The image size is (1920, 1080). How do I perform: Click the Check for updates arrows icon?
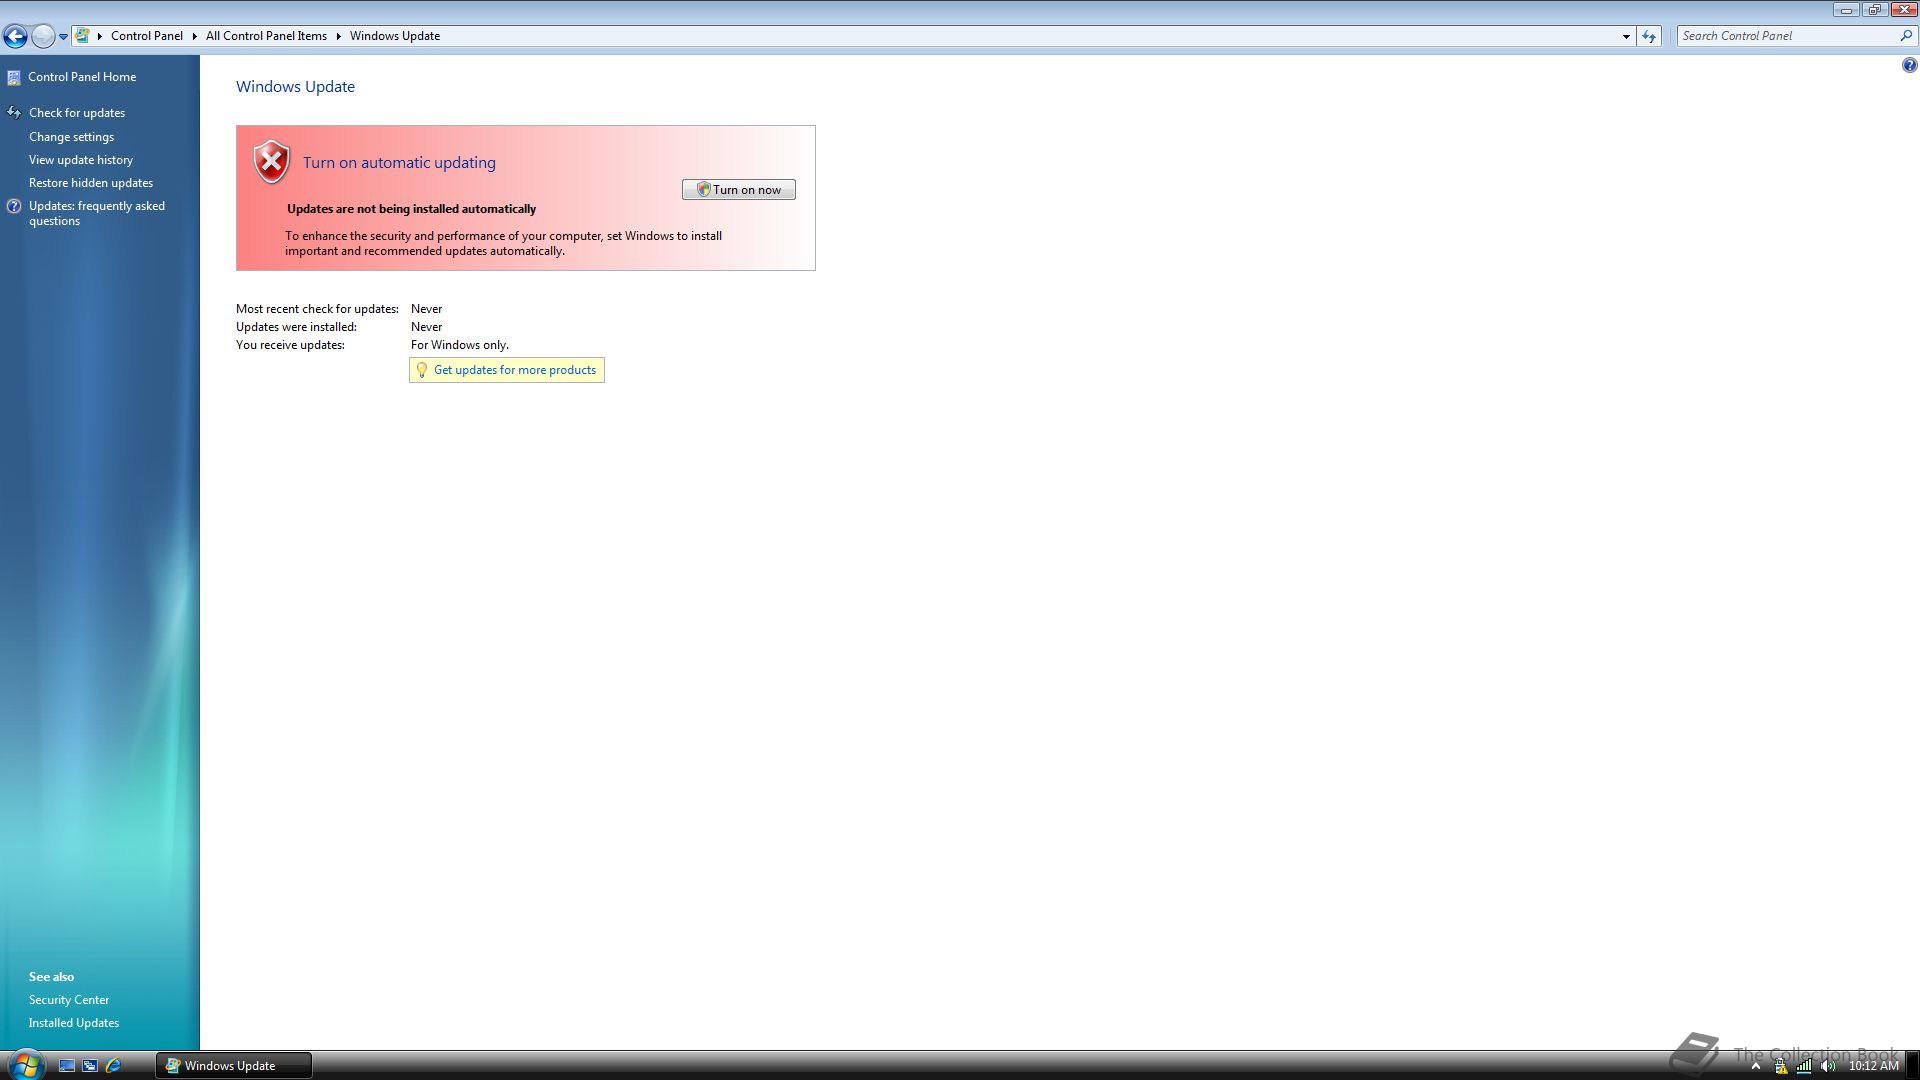click(x=14, y=113)
